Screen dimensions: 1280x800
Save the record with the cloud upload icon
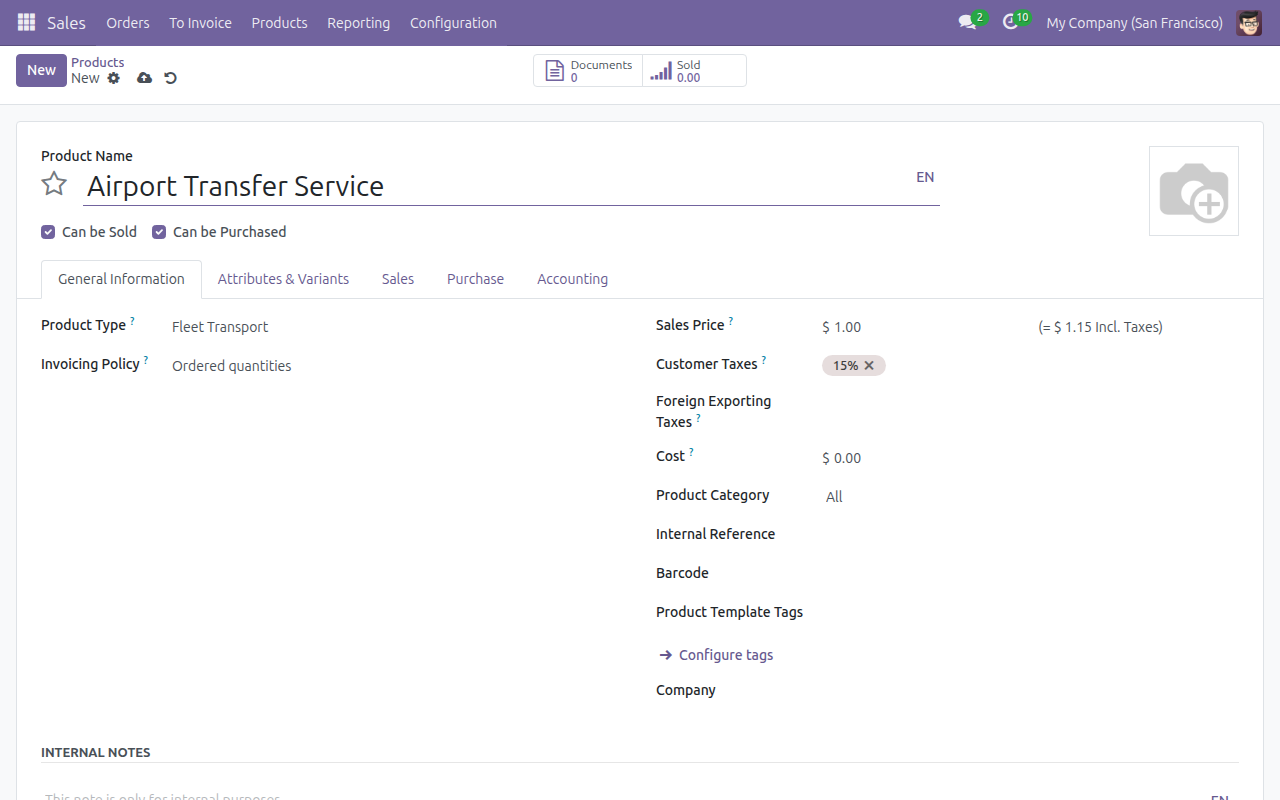pos(144,78)
